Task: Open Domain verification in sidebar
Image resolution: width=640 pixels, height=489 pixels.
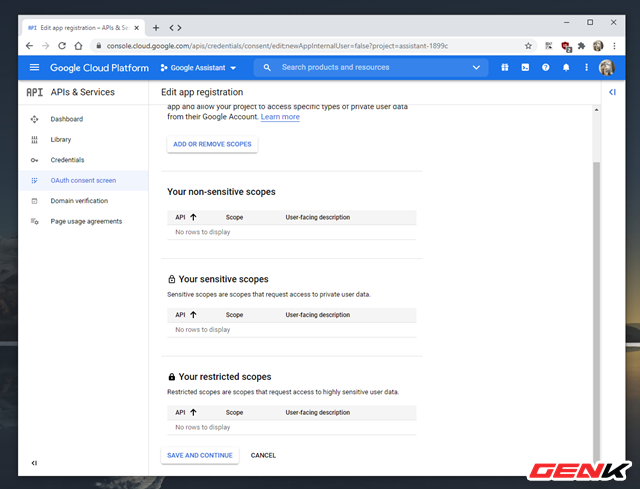Action: pyautogui.click(x=84, y=201)
